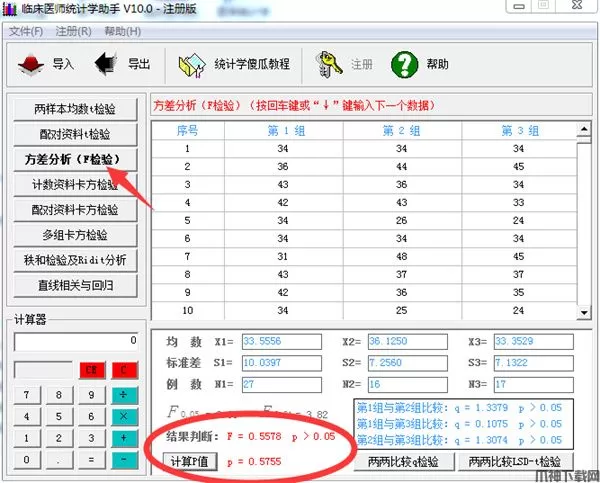Click the X1 mean field 33.5556

point(282,342)
